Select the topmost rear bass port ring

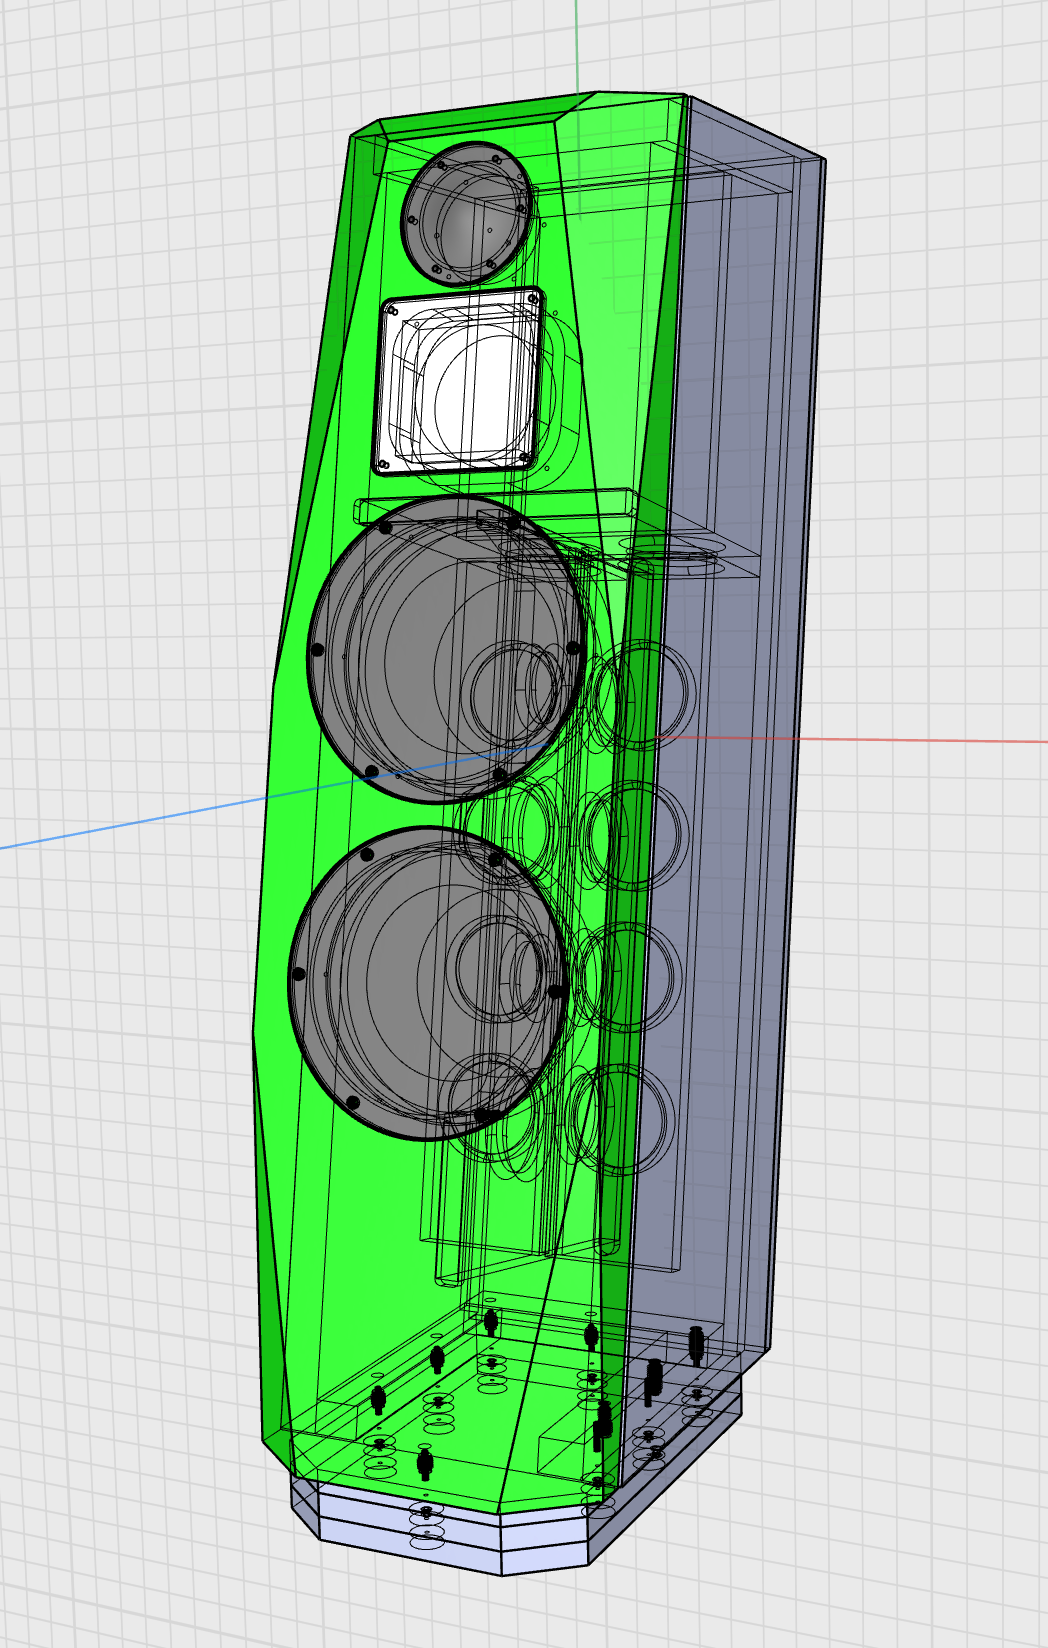[x=651, y=694]
